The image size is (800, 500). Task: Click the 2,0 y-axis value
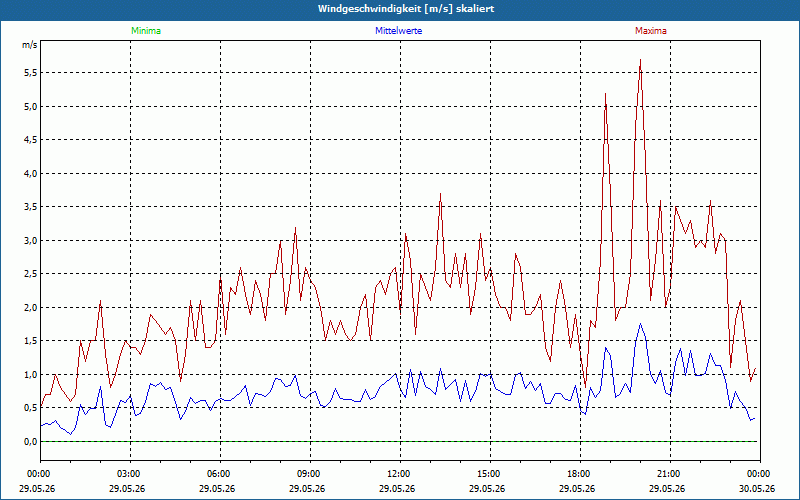(31, 308)
